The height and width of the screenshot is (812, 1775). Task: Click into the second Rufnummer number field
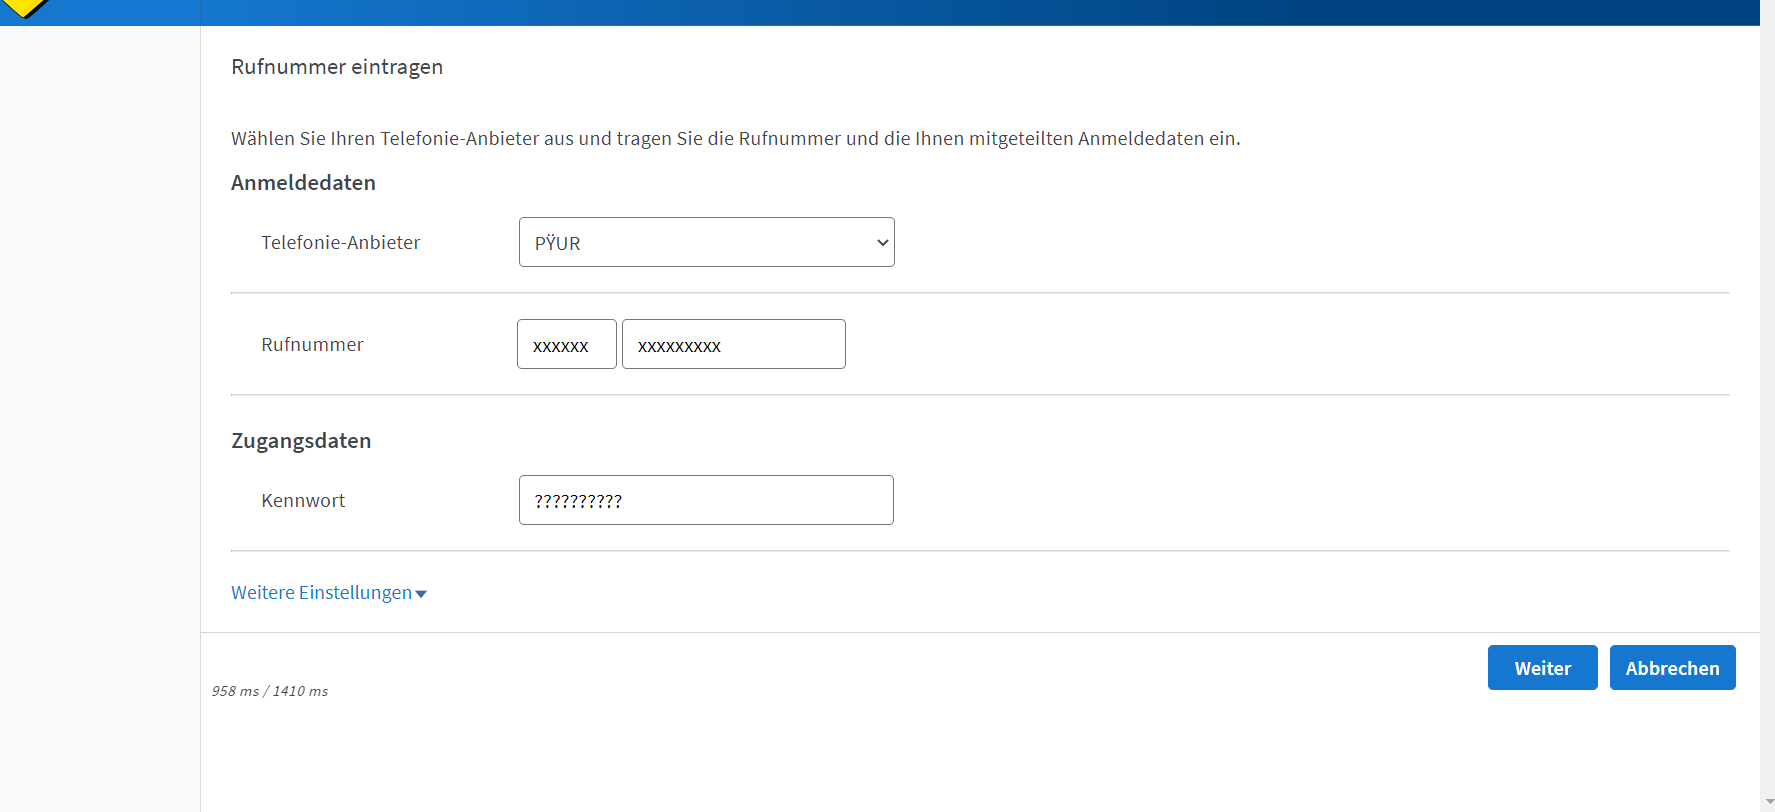point(733,345)
